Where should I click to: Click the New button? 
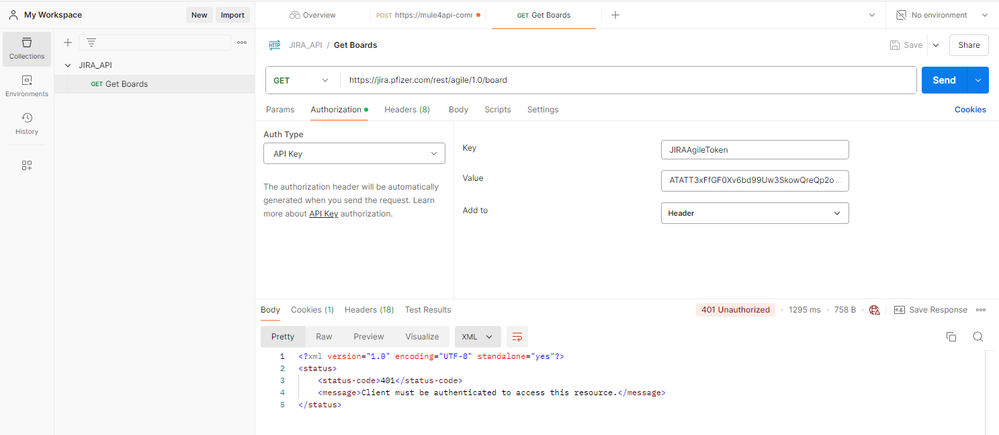coord(199,15)
